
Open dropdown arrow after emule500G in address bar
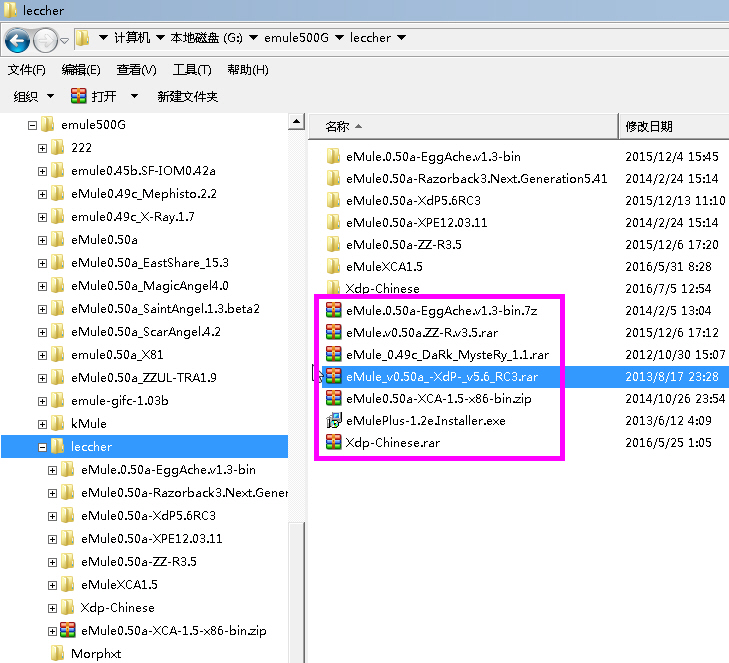(x=340, y=37)
